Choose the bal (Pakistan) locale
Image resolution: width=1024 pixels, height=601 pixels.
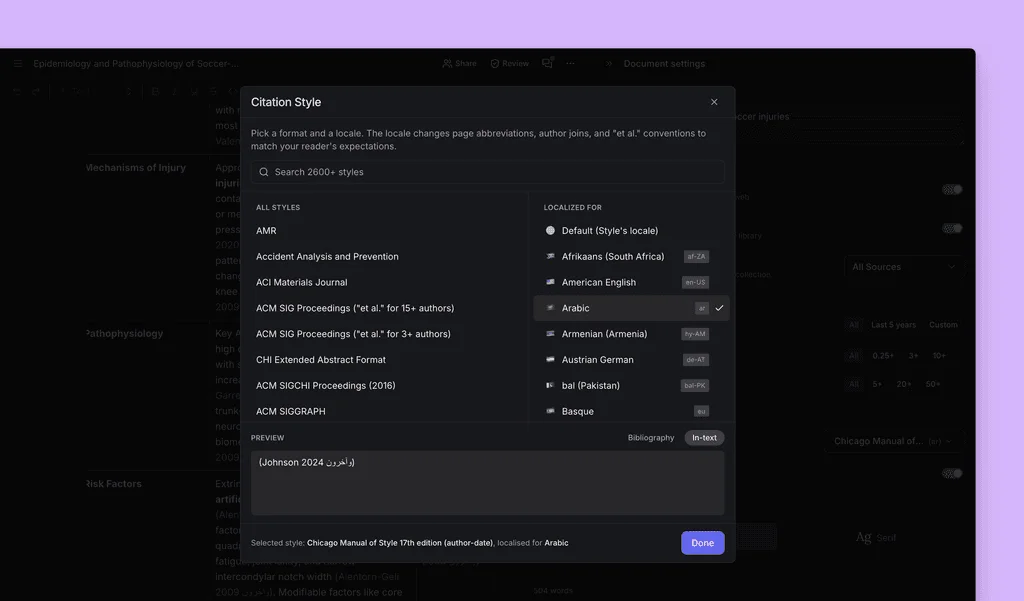pos(631,385)
